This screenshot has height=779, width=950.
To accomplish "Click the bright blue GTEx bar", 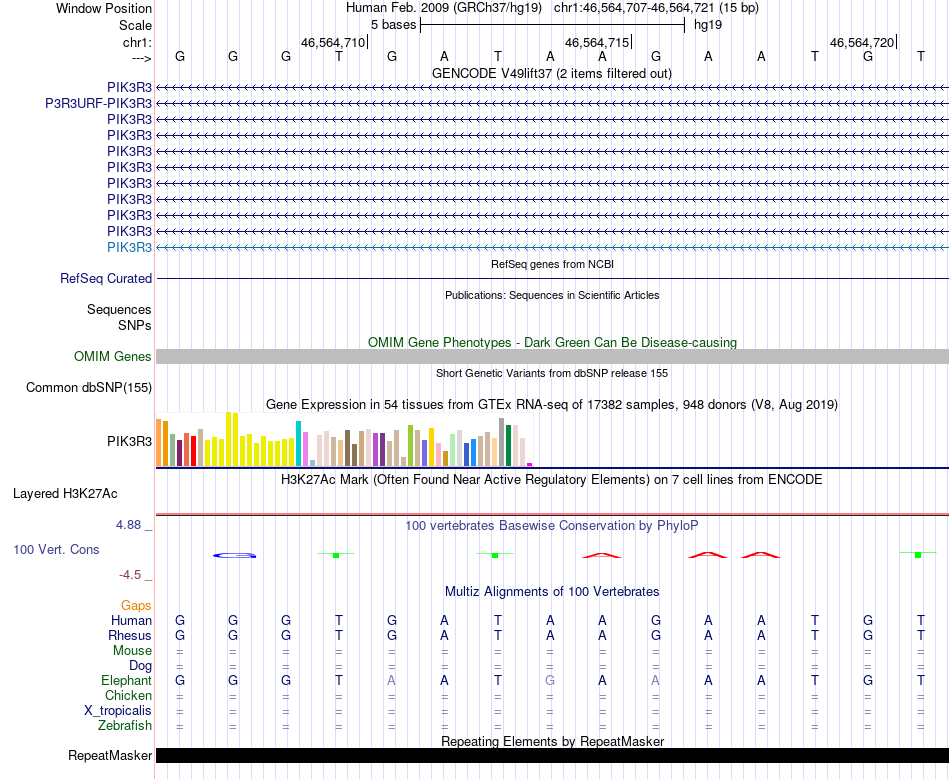I will coord(474,453).
